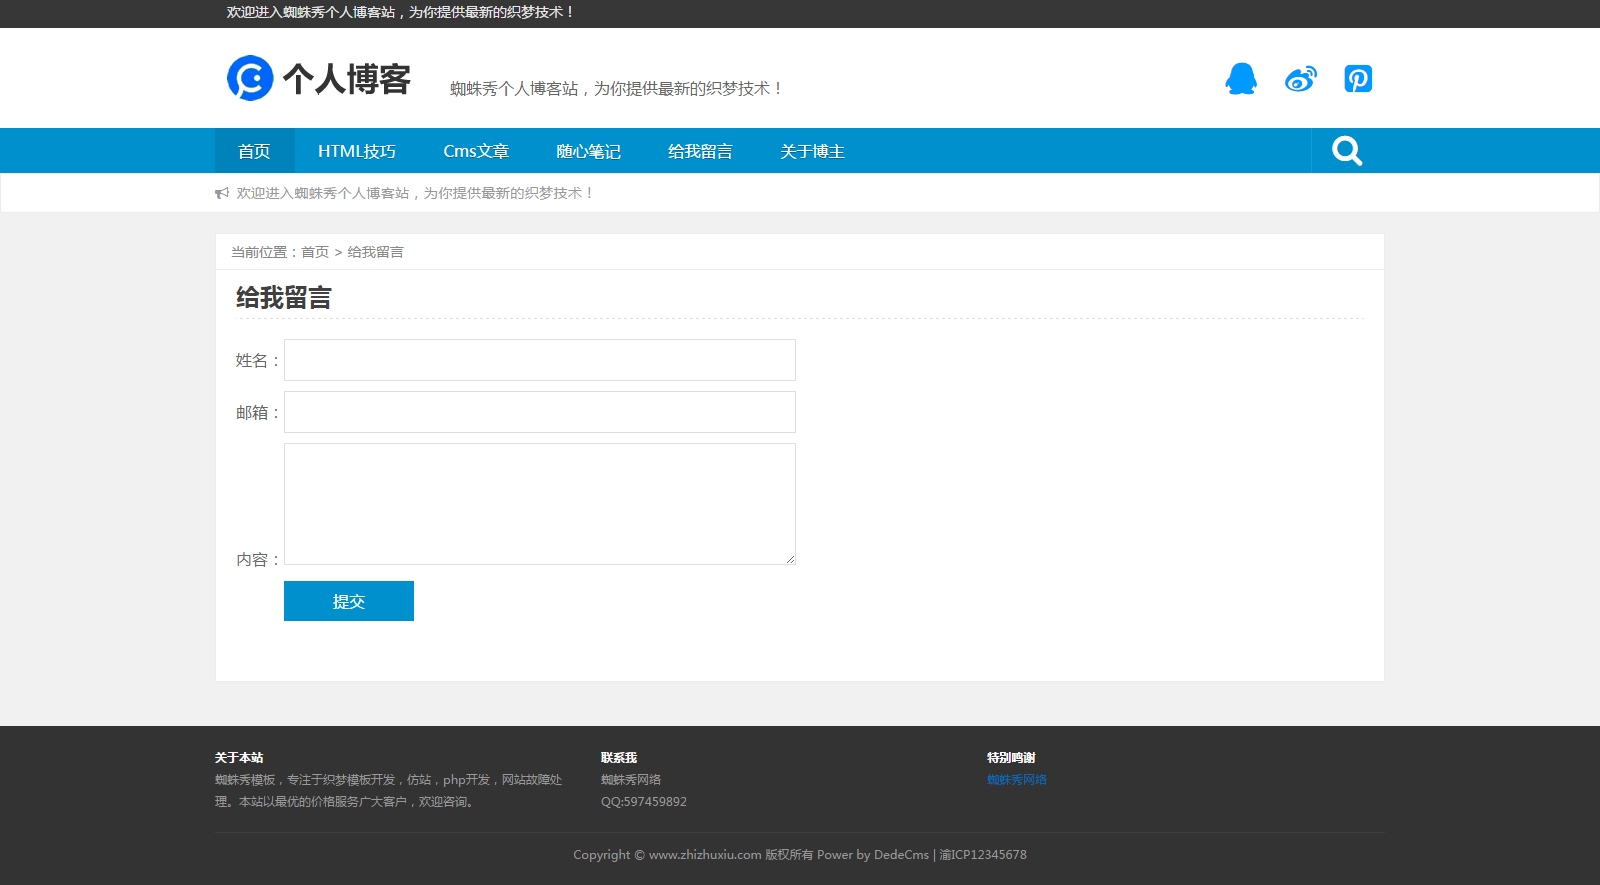This screenshot has width=1600, height=885.
Task: Click the 给我留言 breadcrumb link
Action: coord(376,252)
